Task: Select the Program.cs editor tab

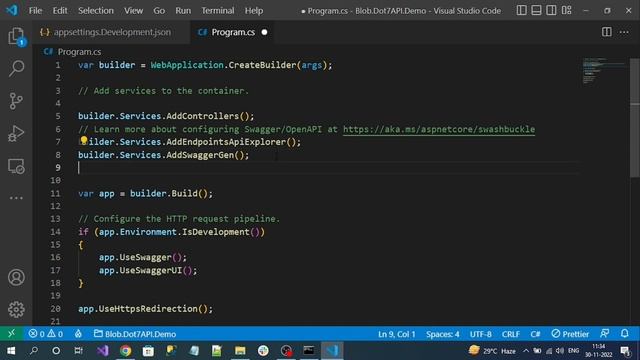Action: pyautogui.click(x=233, y=32)
